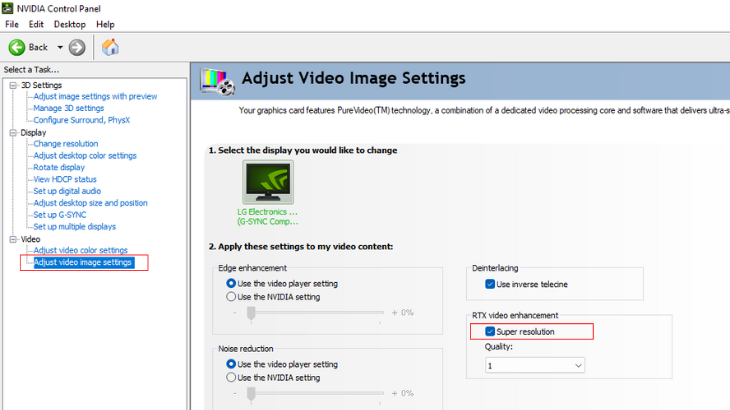Image resolution: width=730 pixels, height=410 pixels.
Task: Select Adjust video image settings
Action: click(83, 262)
